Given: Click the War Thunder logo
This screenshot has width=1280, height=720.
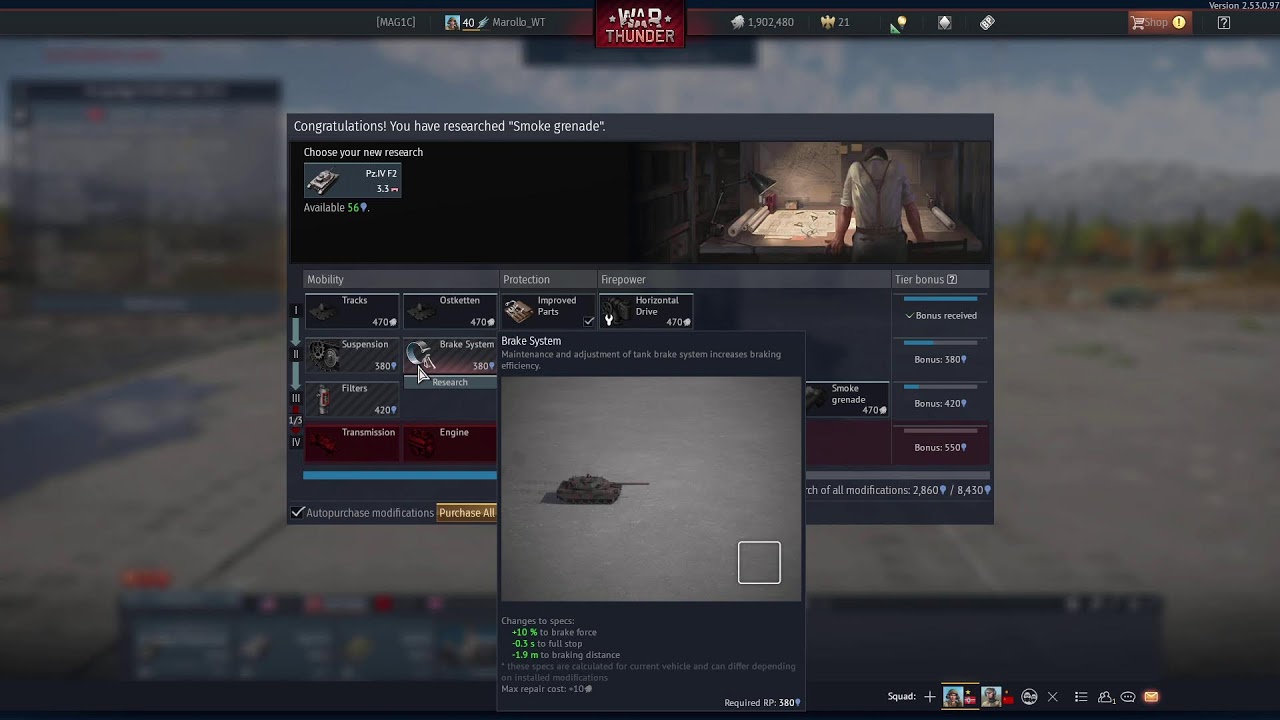Looking at the screenshot, I should click(x=640, y=25).
